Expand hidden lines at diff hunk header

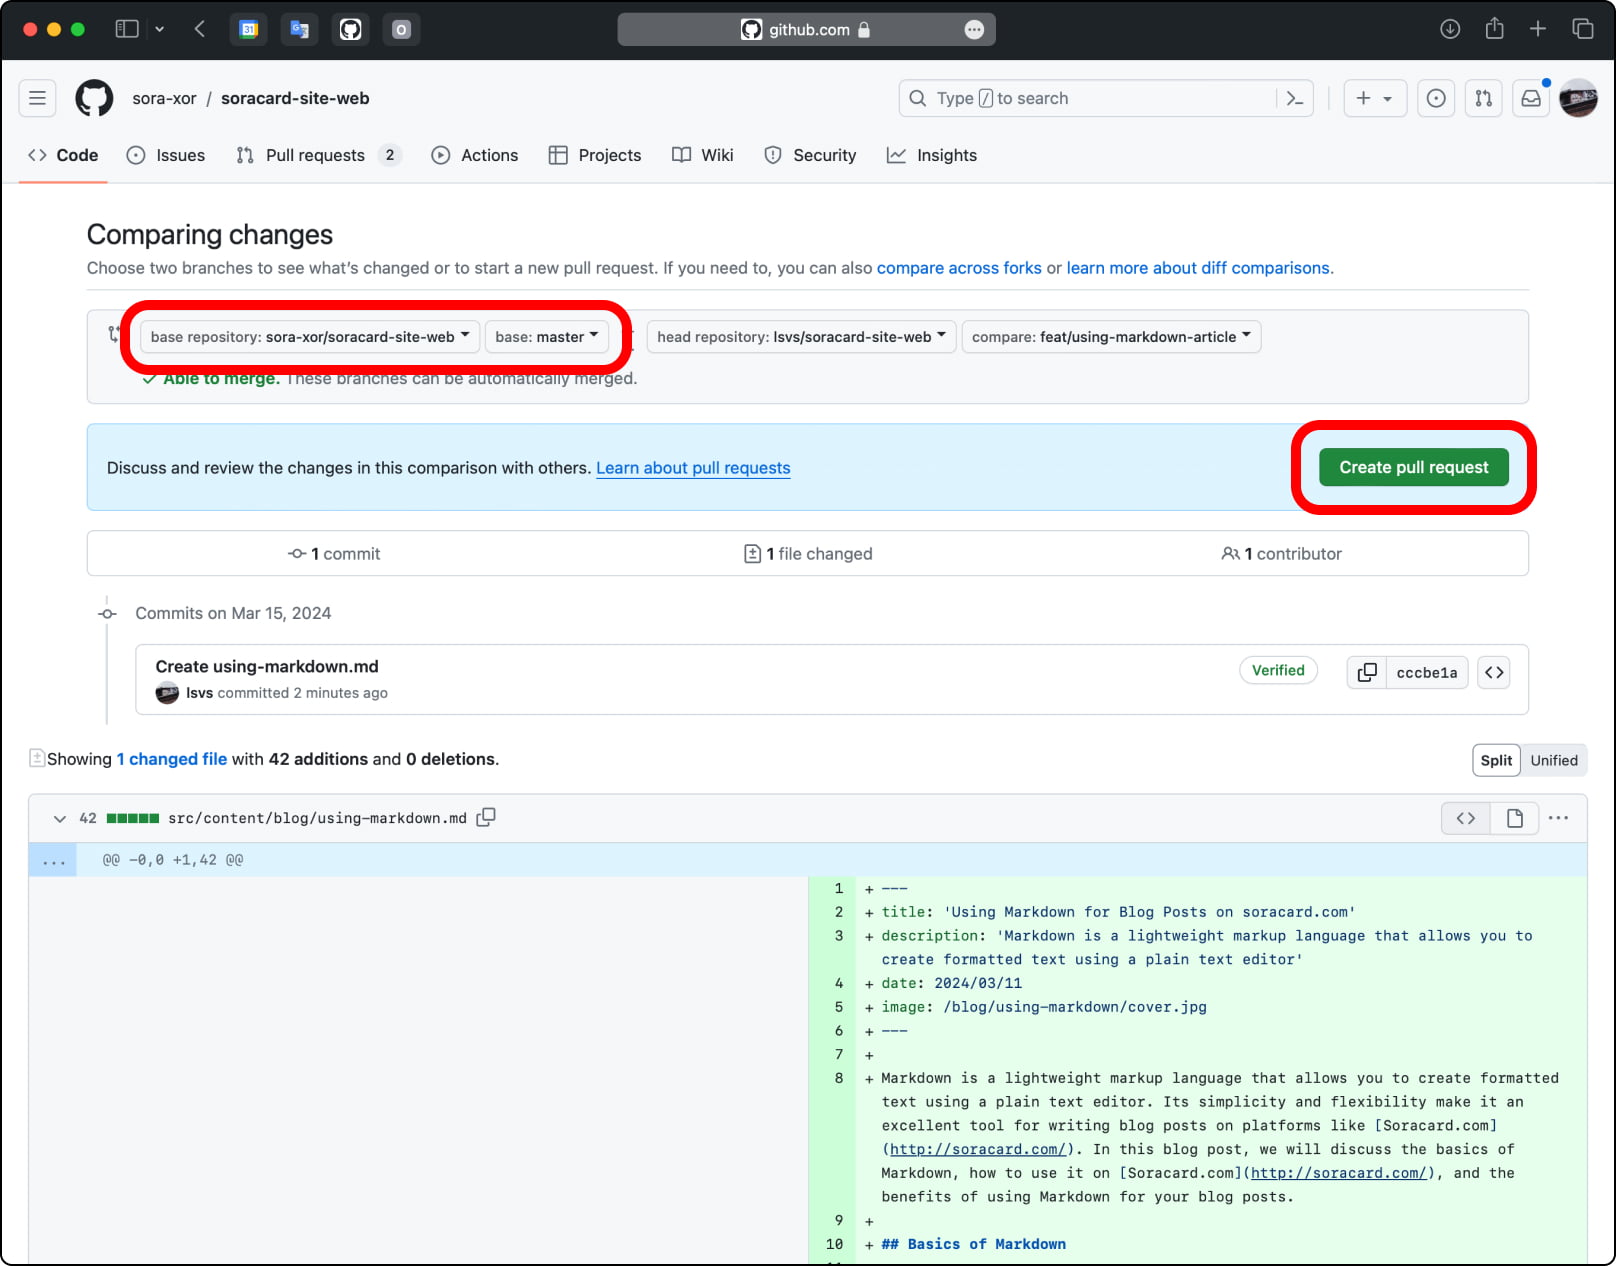53,860
